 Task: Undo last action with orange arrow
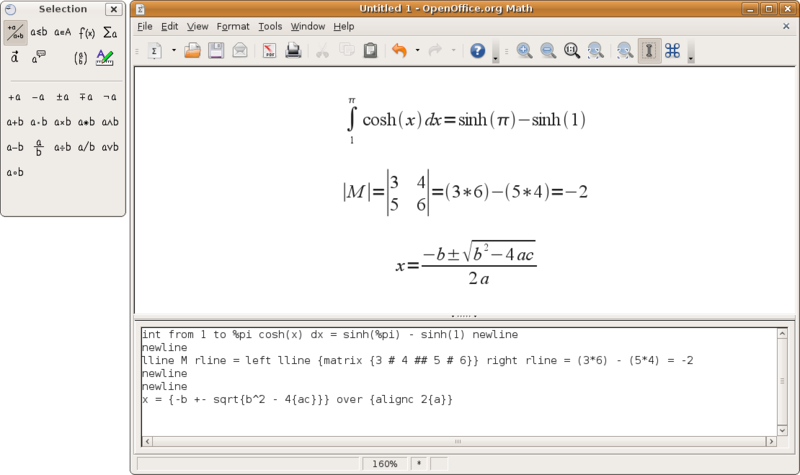399,51
